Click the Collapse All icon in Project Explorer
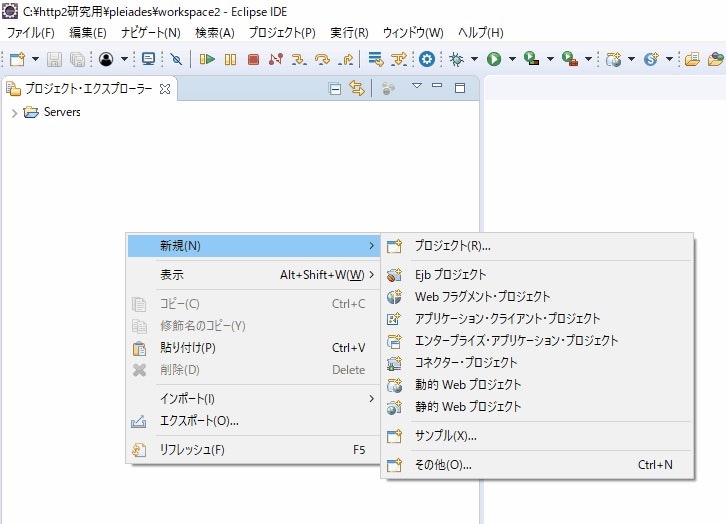The width and height of the screenshot is (726, 524). (x=335, y=88)
